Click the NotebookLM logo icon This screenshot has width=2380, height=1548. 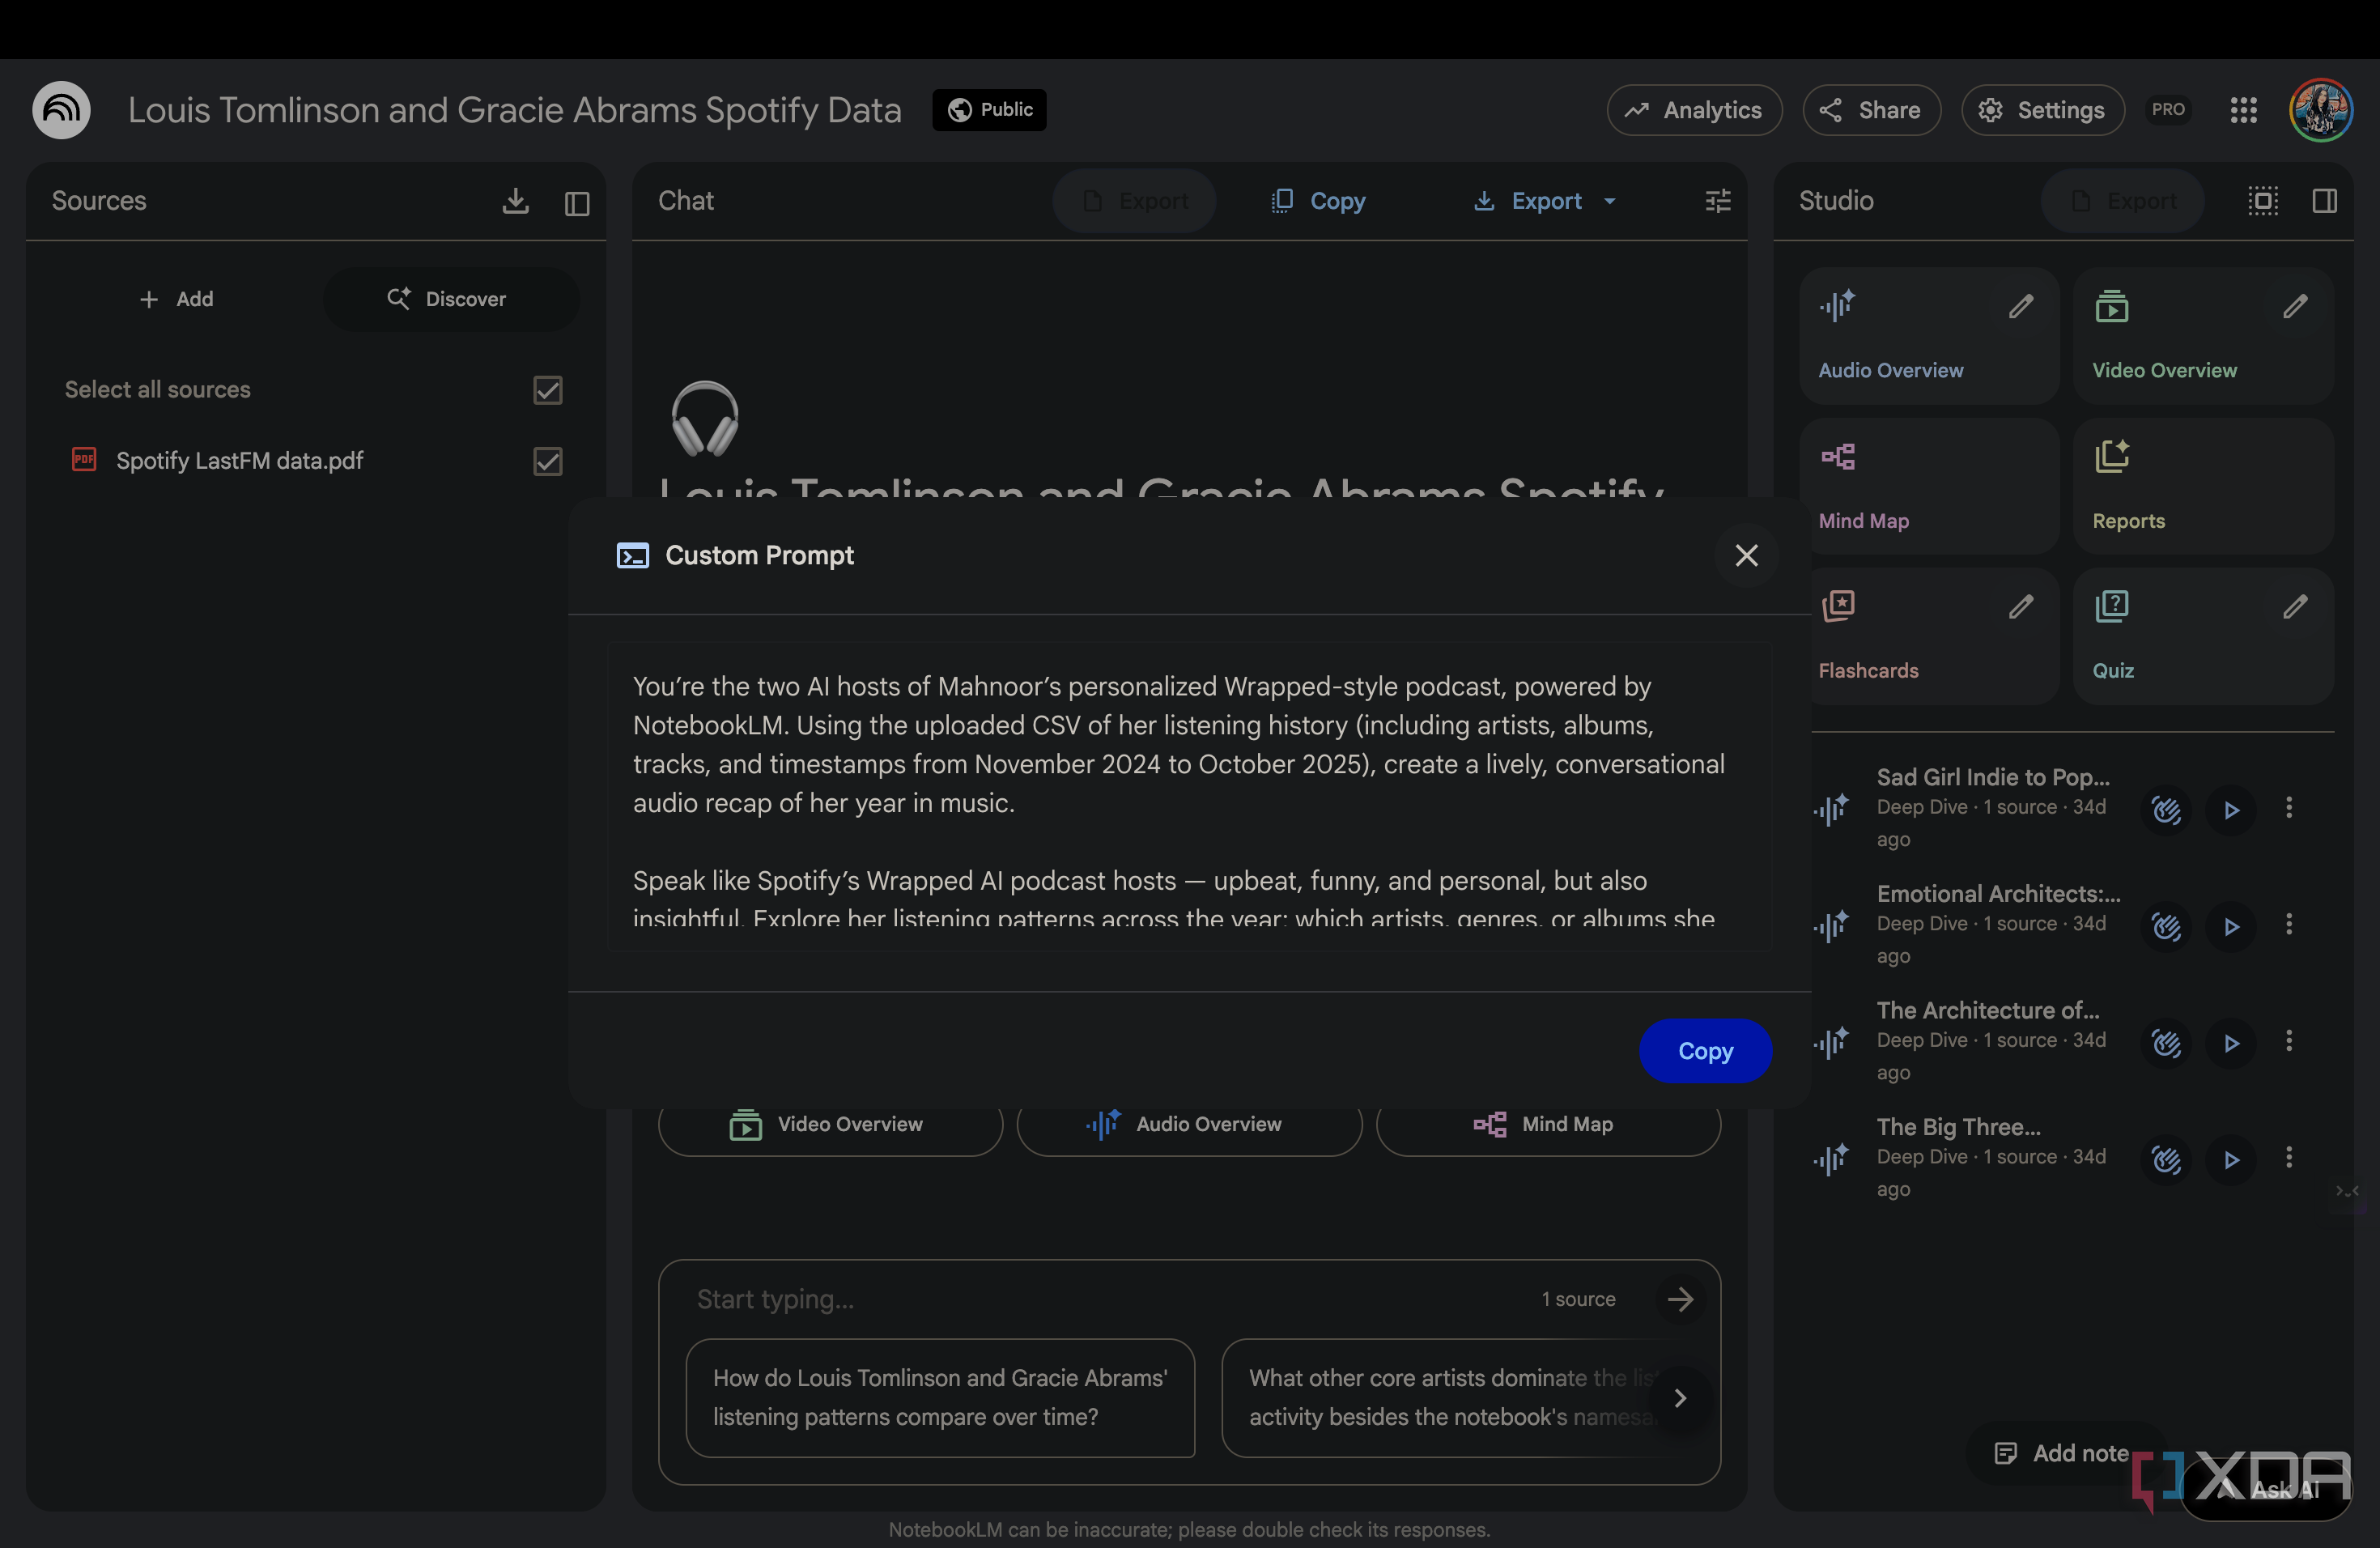tap(61, 110)
